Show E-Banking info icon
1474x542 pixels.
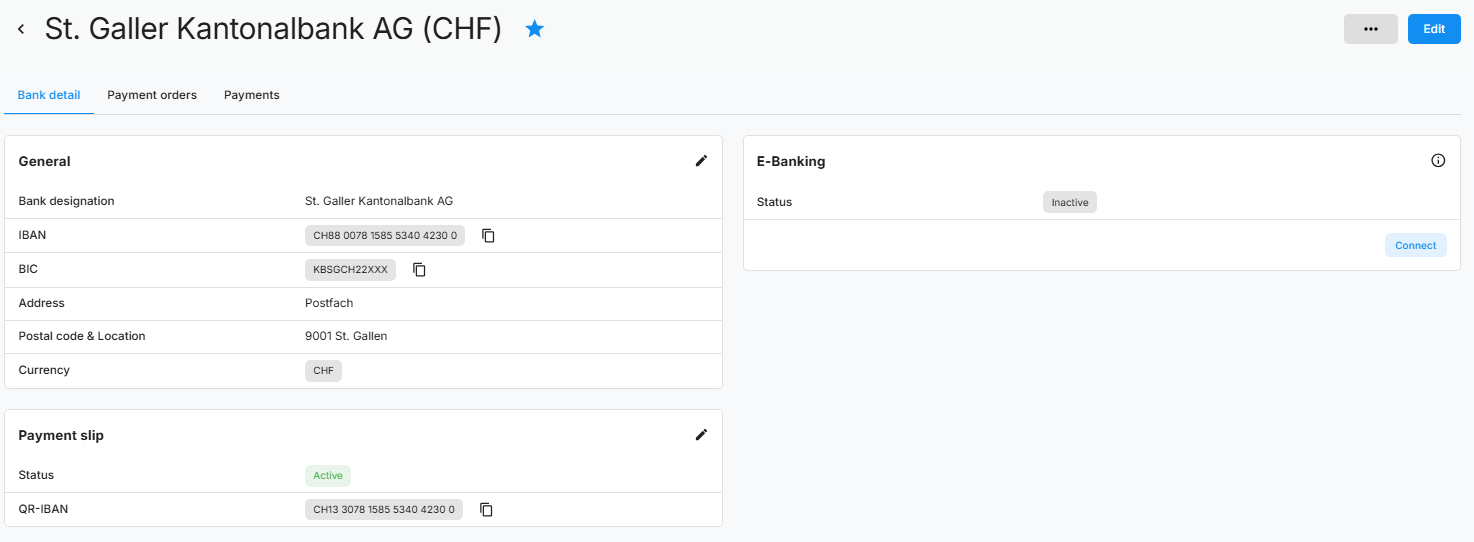(x=1438, y=161)
